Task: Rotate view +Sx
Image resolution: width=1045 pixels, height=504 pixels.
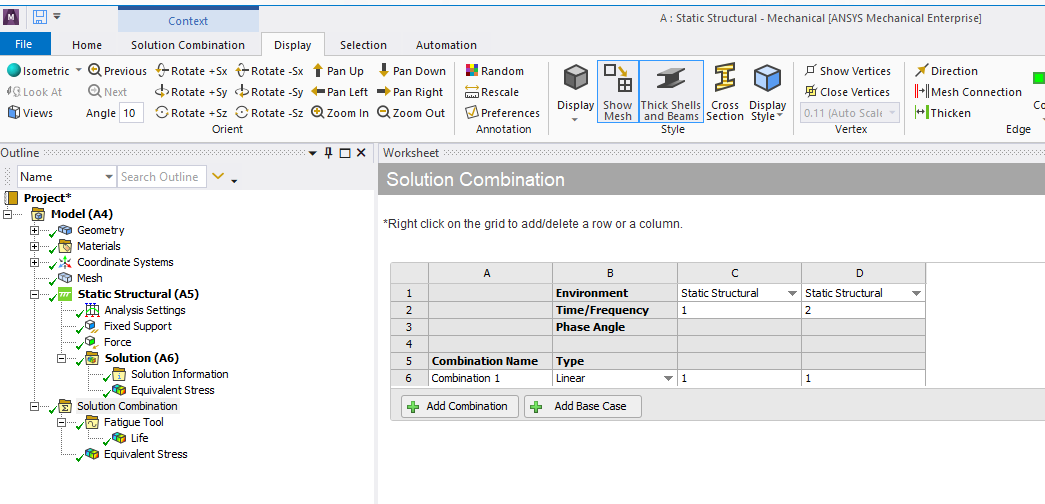Action: (x=191, y=71)
